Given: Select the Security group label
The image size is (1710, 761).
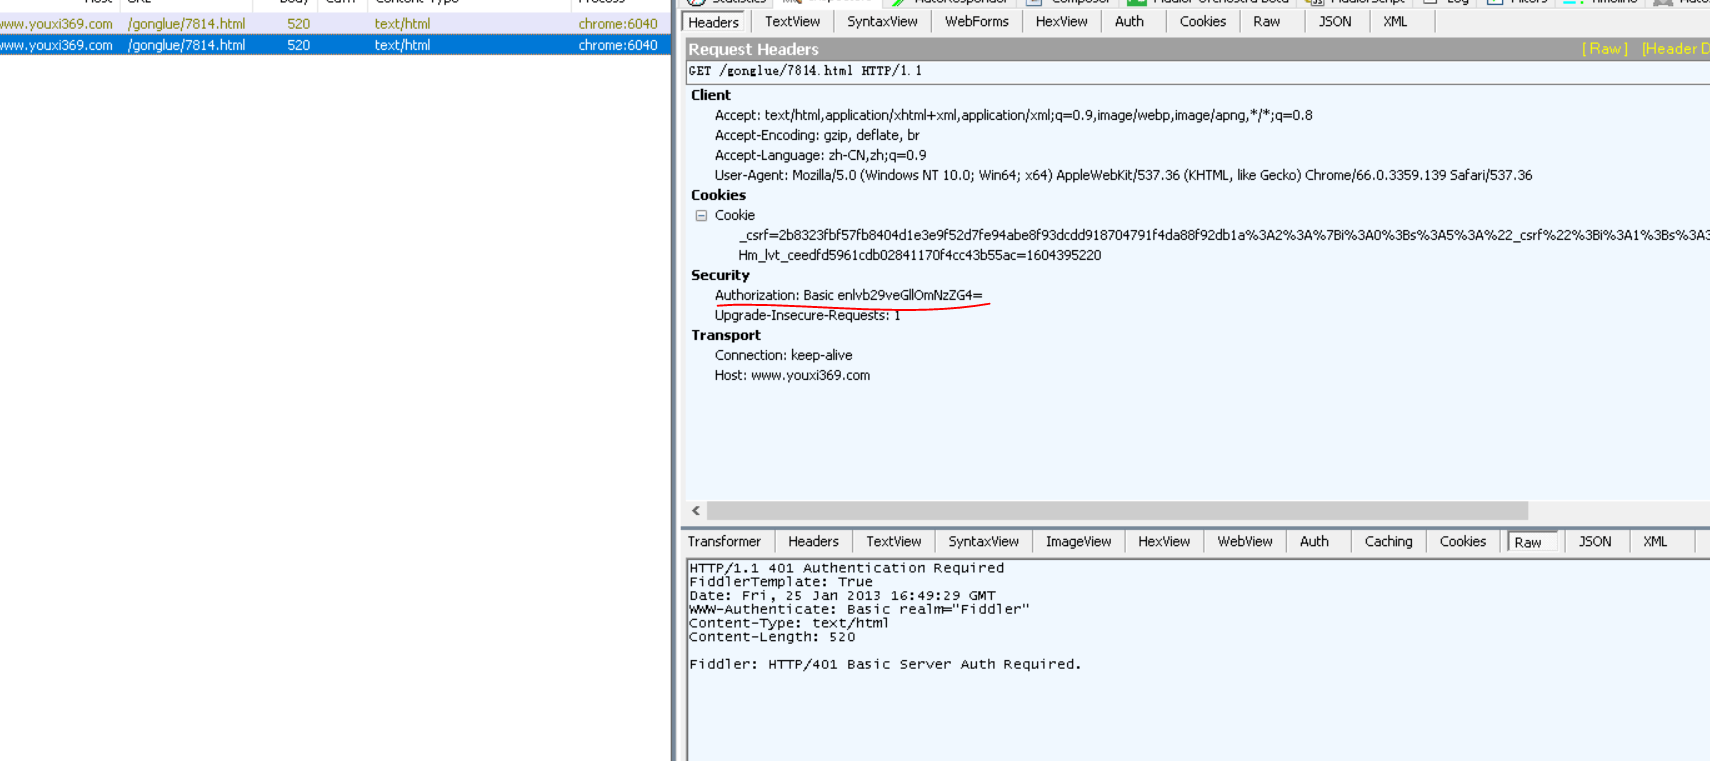Looking at the screenshot, I should [x=720, y=275].
